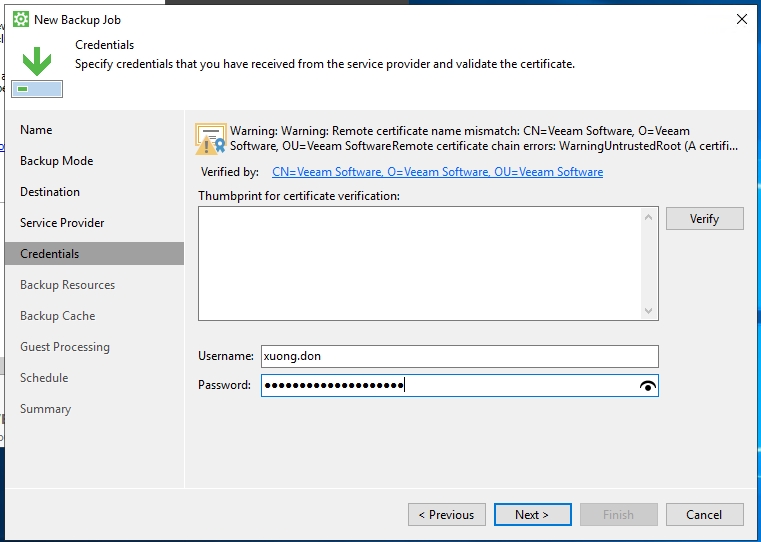The width and height of the screenshot is (761, 542).
Task: Cancel the backup job wizard
Action: [x=704, y=515]
